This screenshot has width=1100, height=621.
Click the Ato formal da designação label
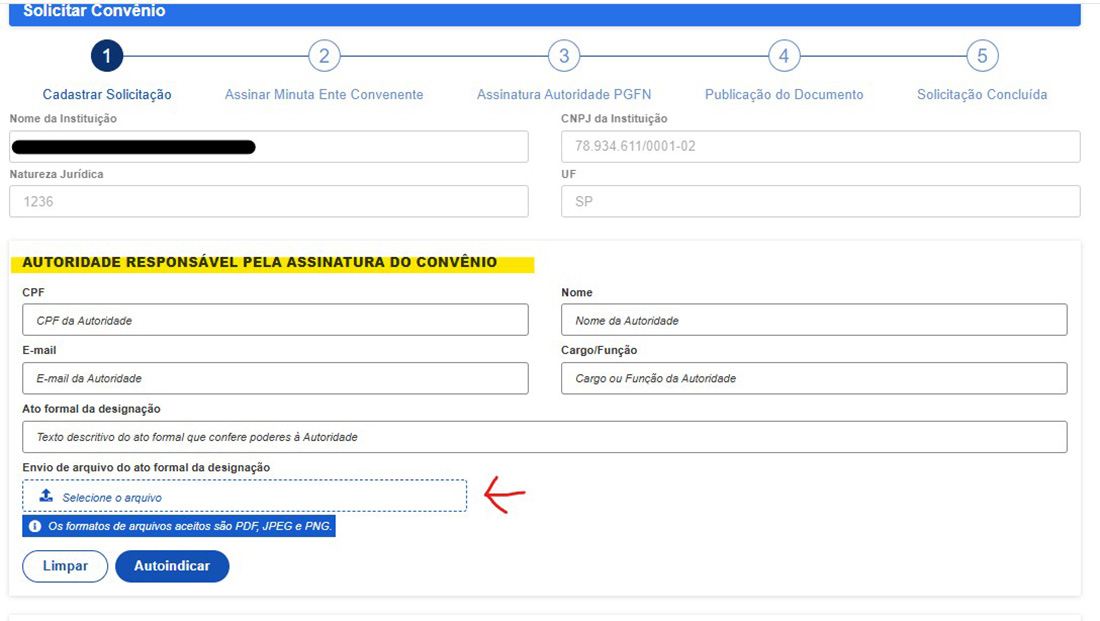click(x=91, y=409)
